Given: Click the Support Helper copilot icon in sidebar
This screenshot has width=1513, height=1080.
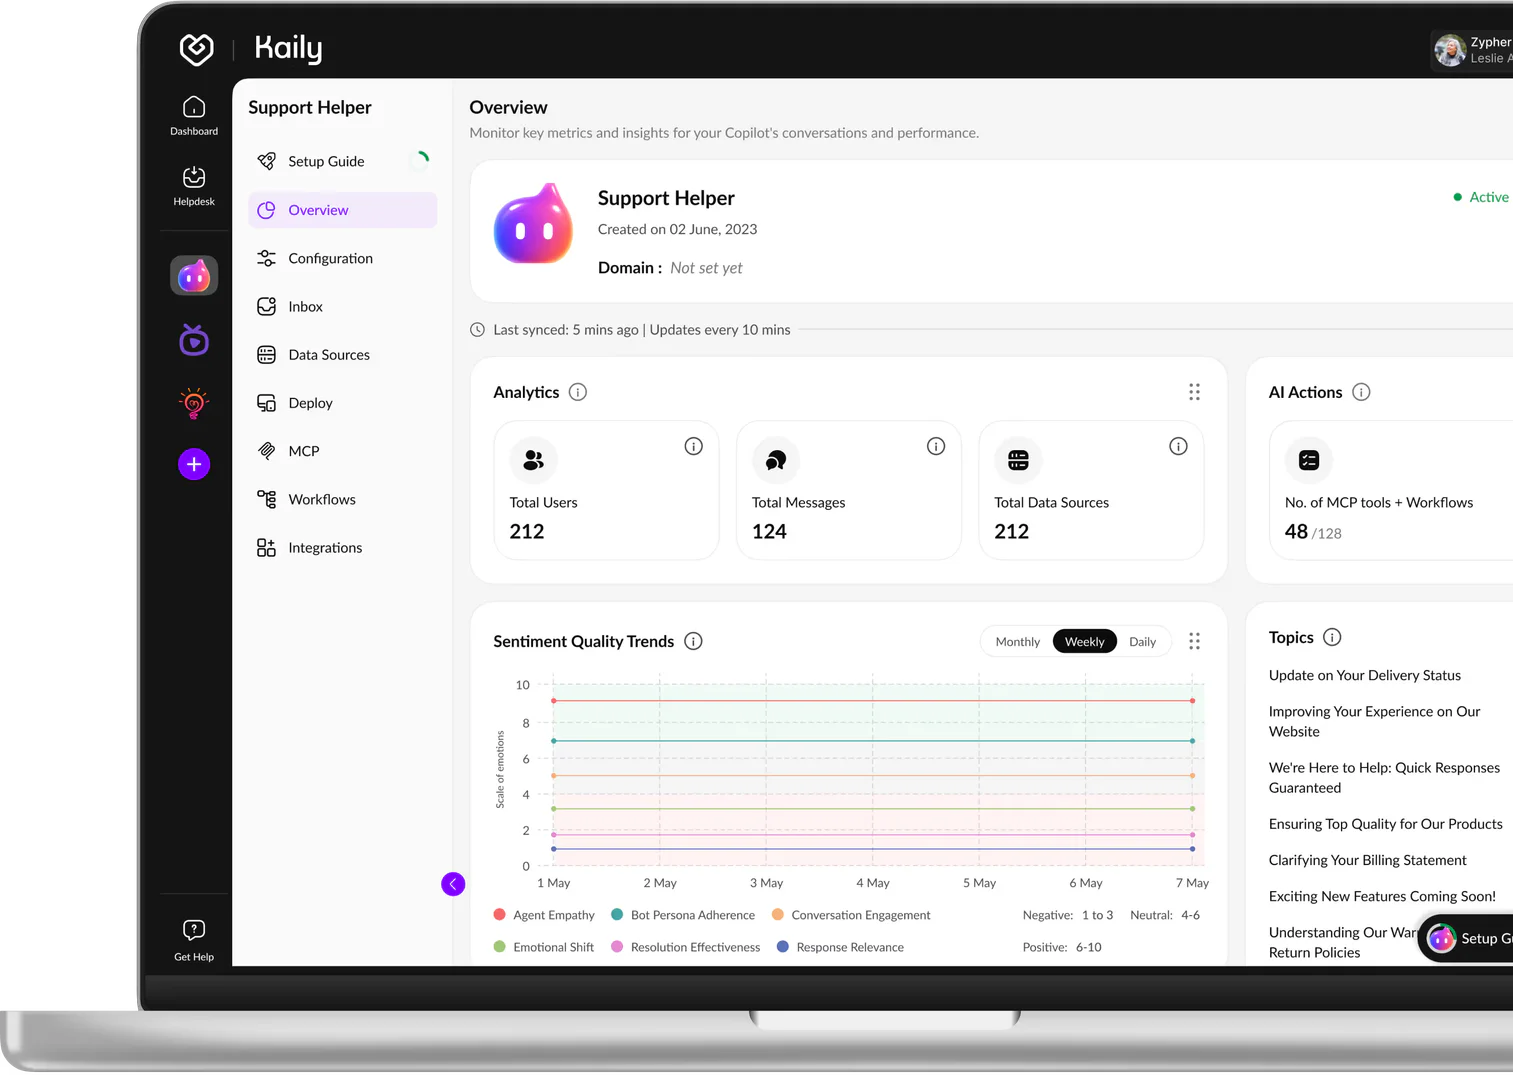Looking at the screenshot, I should (193, 274).
